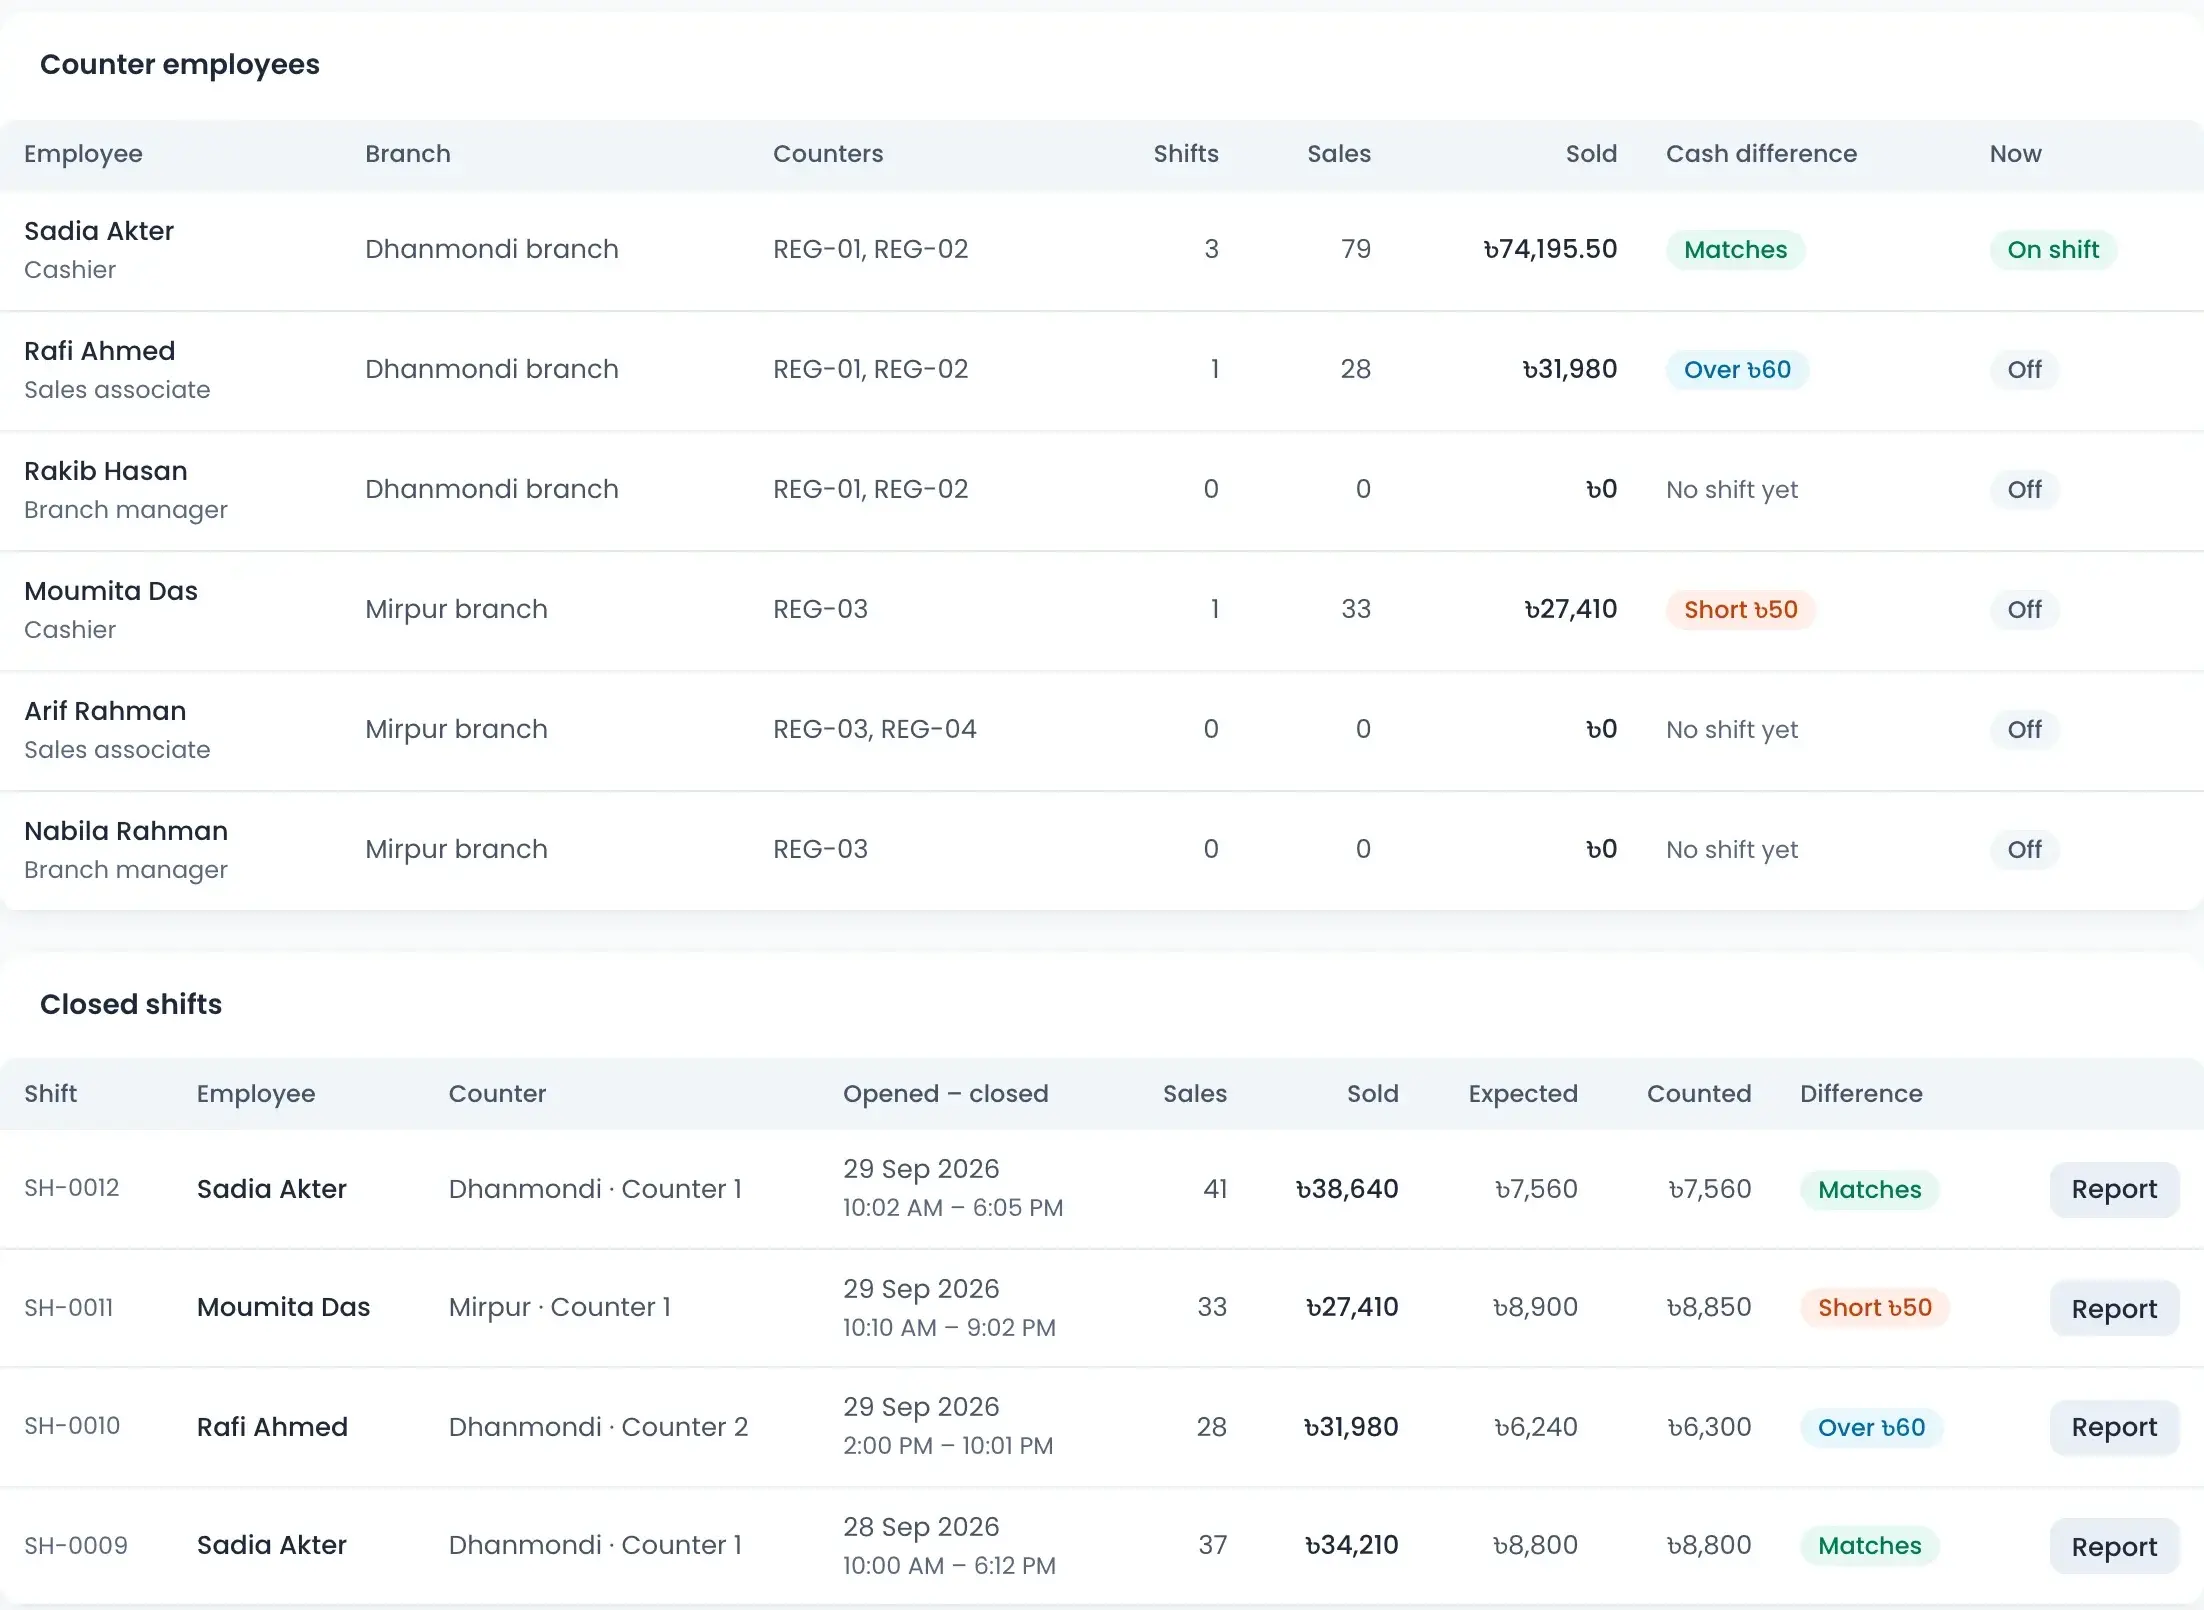The image size is (2204, 1610).
Task: Click the Sadia Akter employee row name
Action: pyautogui.click(x=99, y=231)
